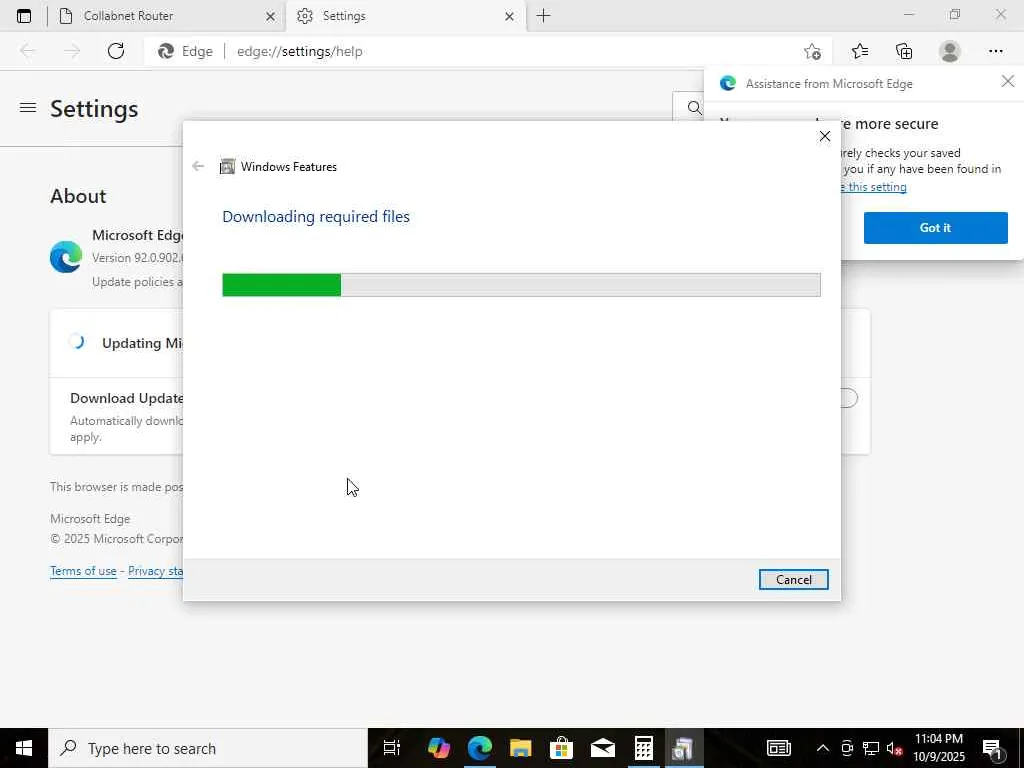1024x768 pixels.
Task: Close the Collabnet Router tab
Action: coord(270,16)
